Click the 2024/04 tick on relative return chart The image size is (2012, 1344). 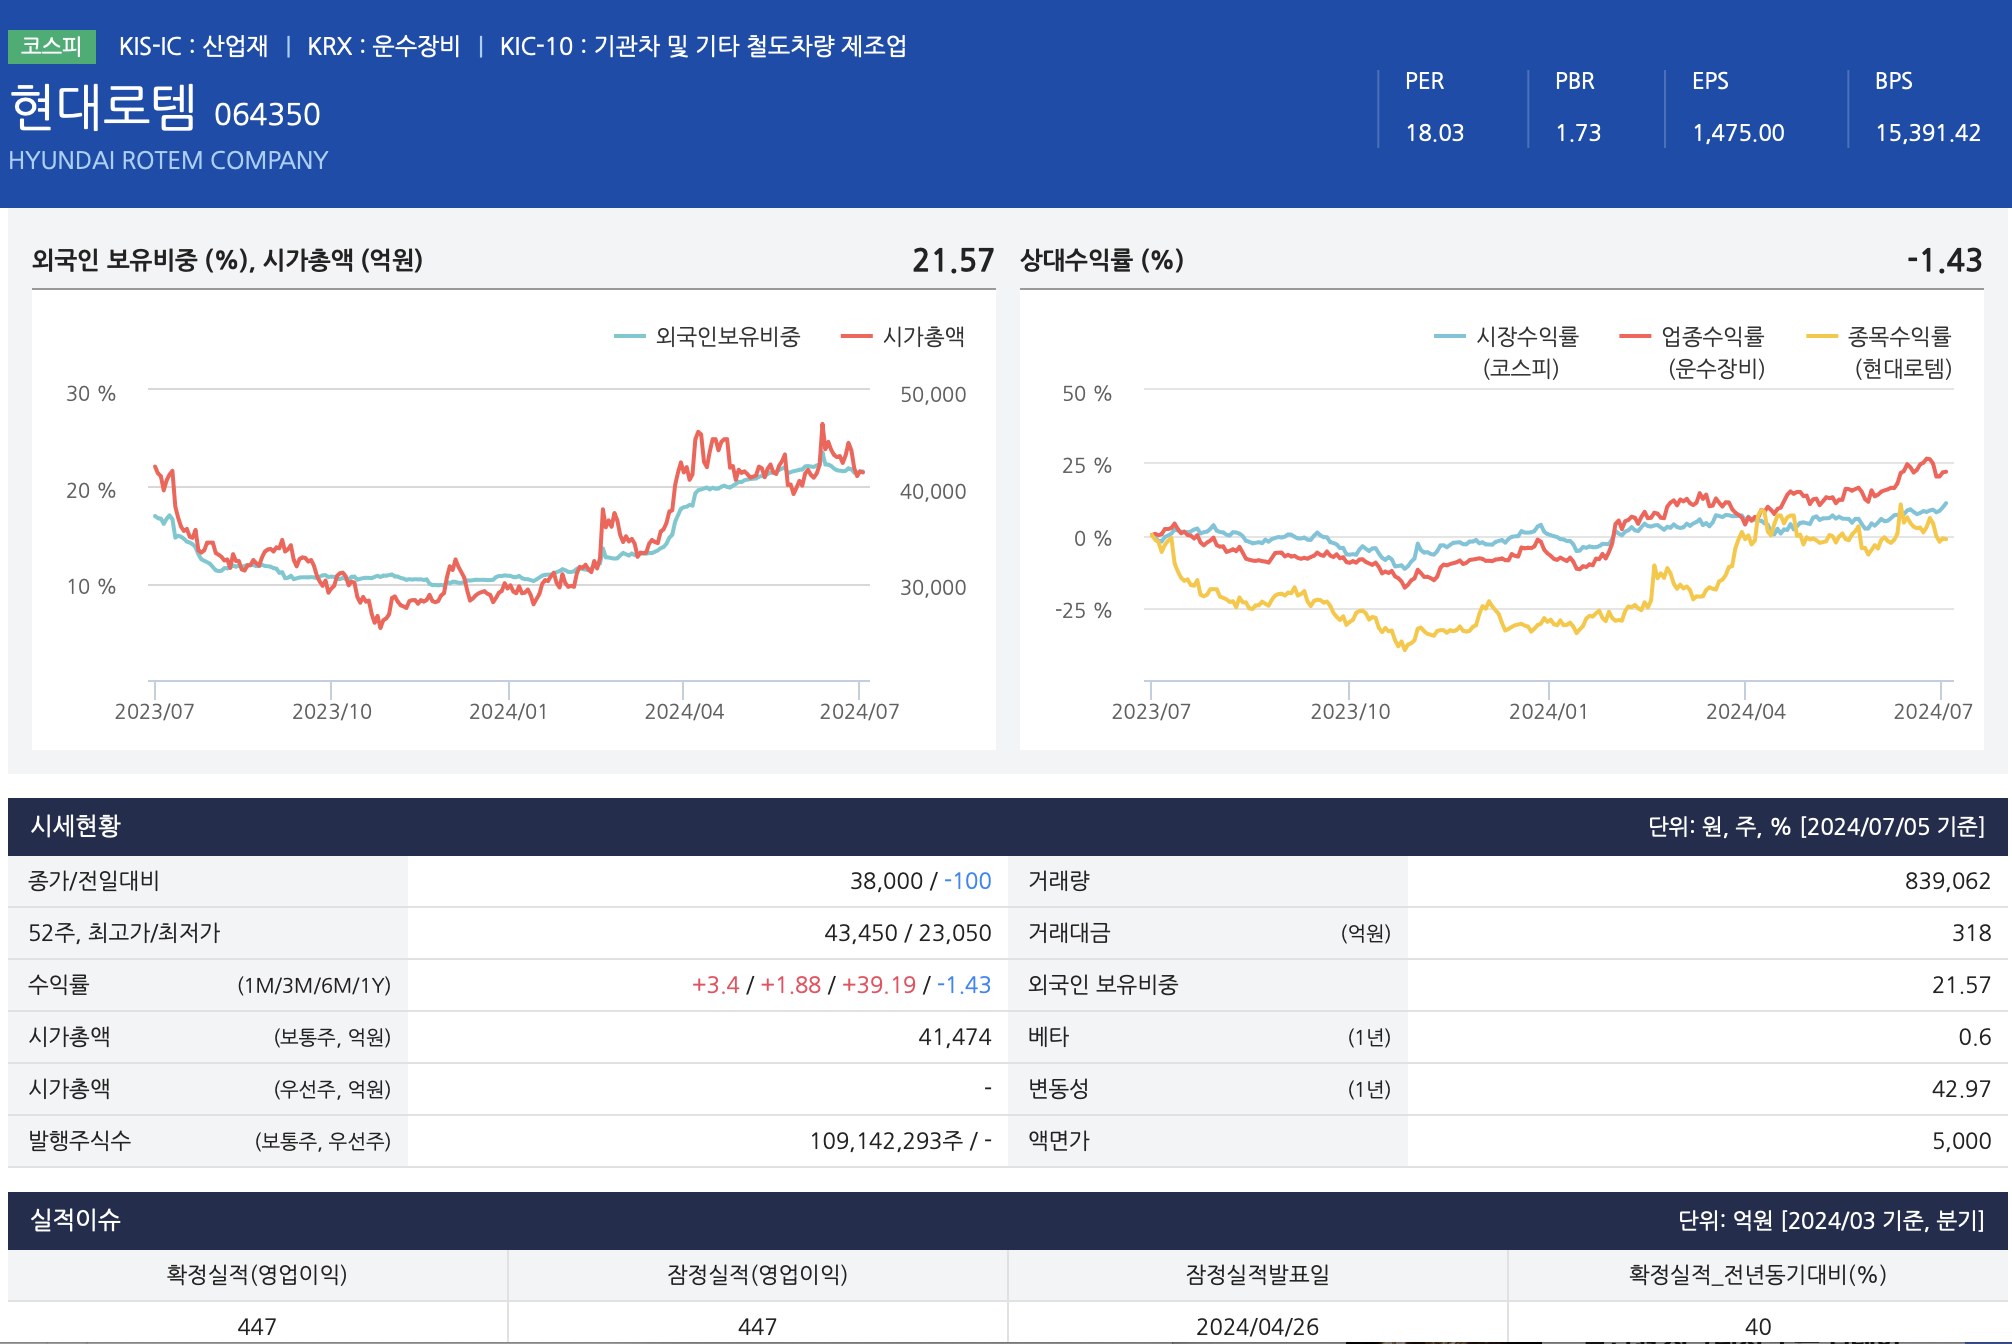[x=1745, y=711]
